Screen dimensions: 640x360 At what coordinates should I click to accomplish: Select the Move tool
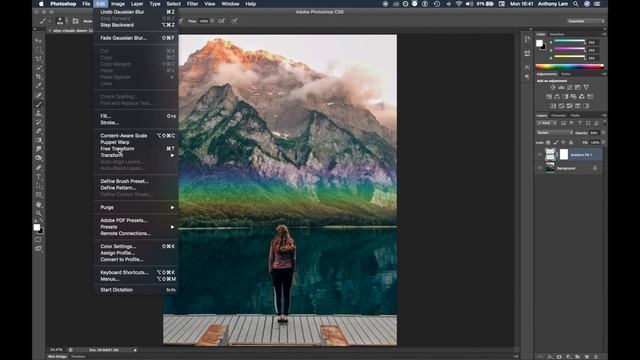(x=38, y=41)
